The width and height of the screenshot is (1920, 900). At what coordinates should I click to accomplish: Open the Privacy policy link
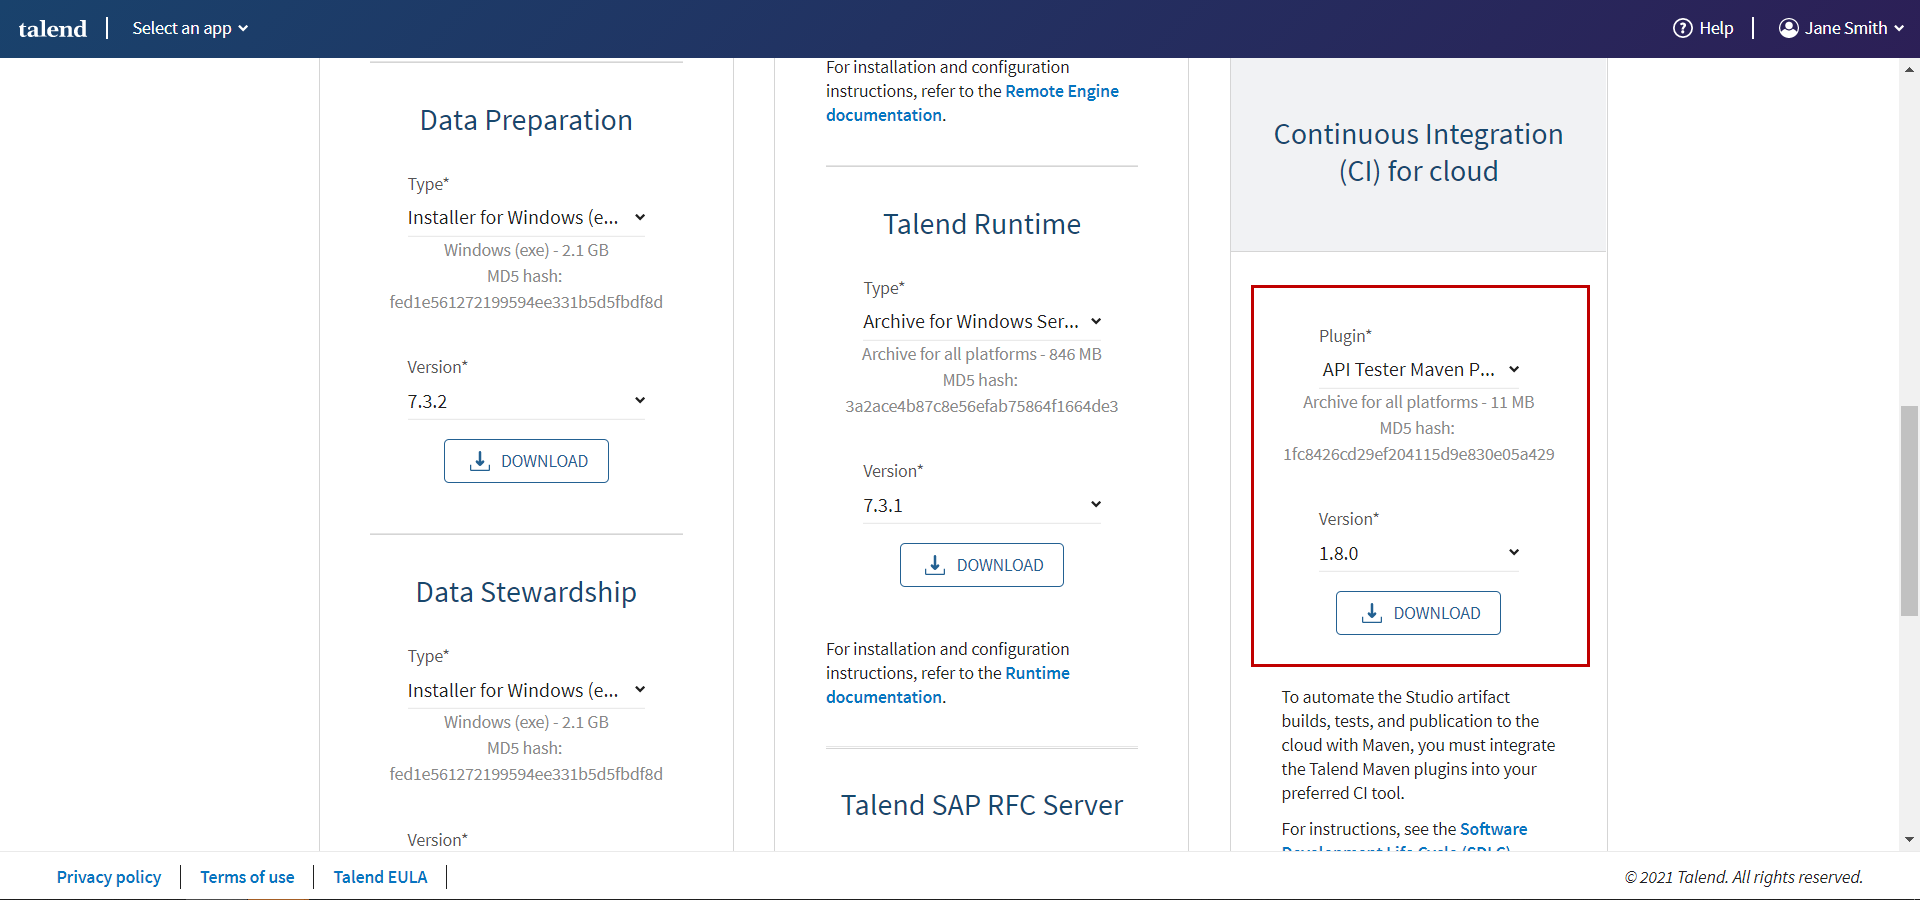(109, 877)
